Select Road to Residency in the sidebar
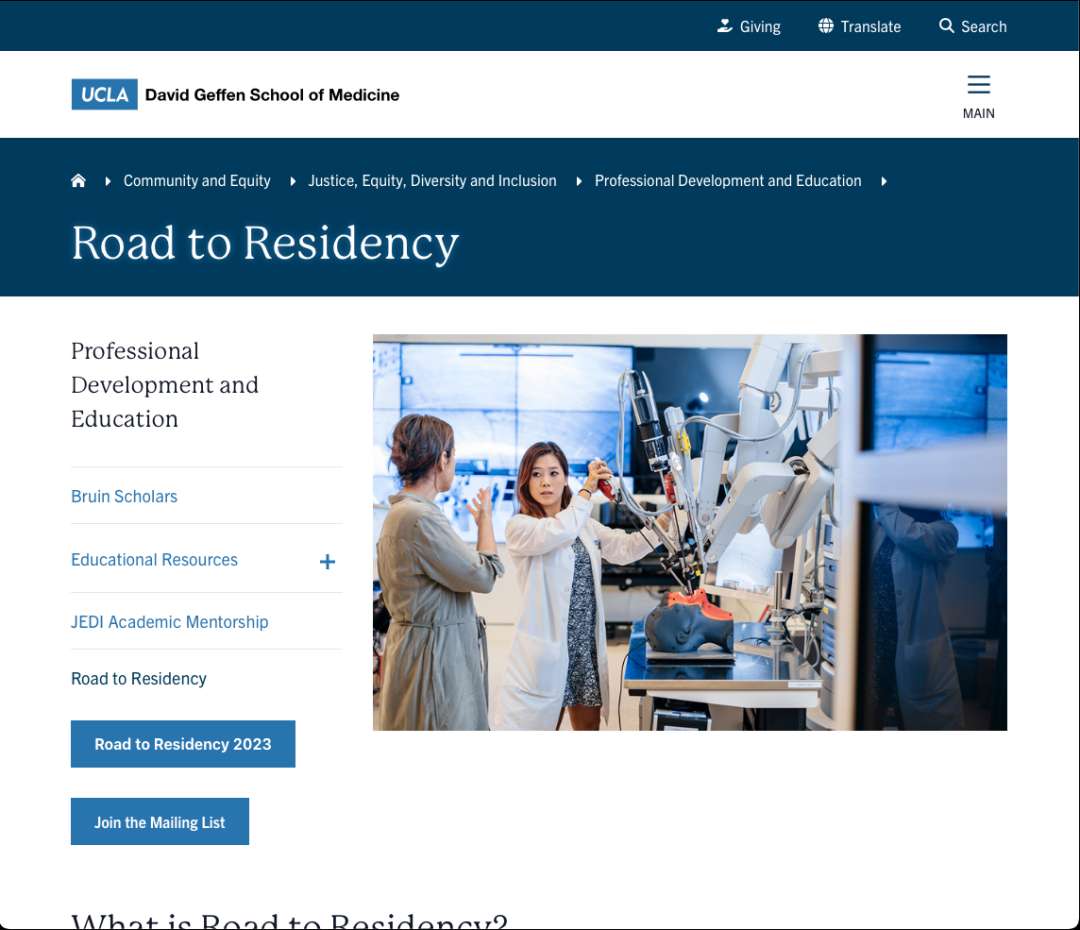 pyautogui.click(x=138, y=678)
